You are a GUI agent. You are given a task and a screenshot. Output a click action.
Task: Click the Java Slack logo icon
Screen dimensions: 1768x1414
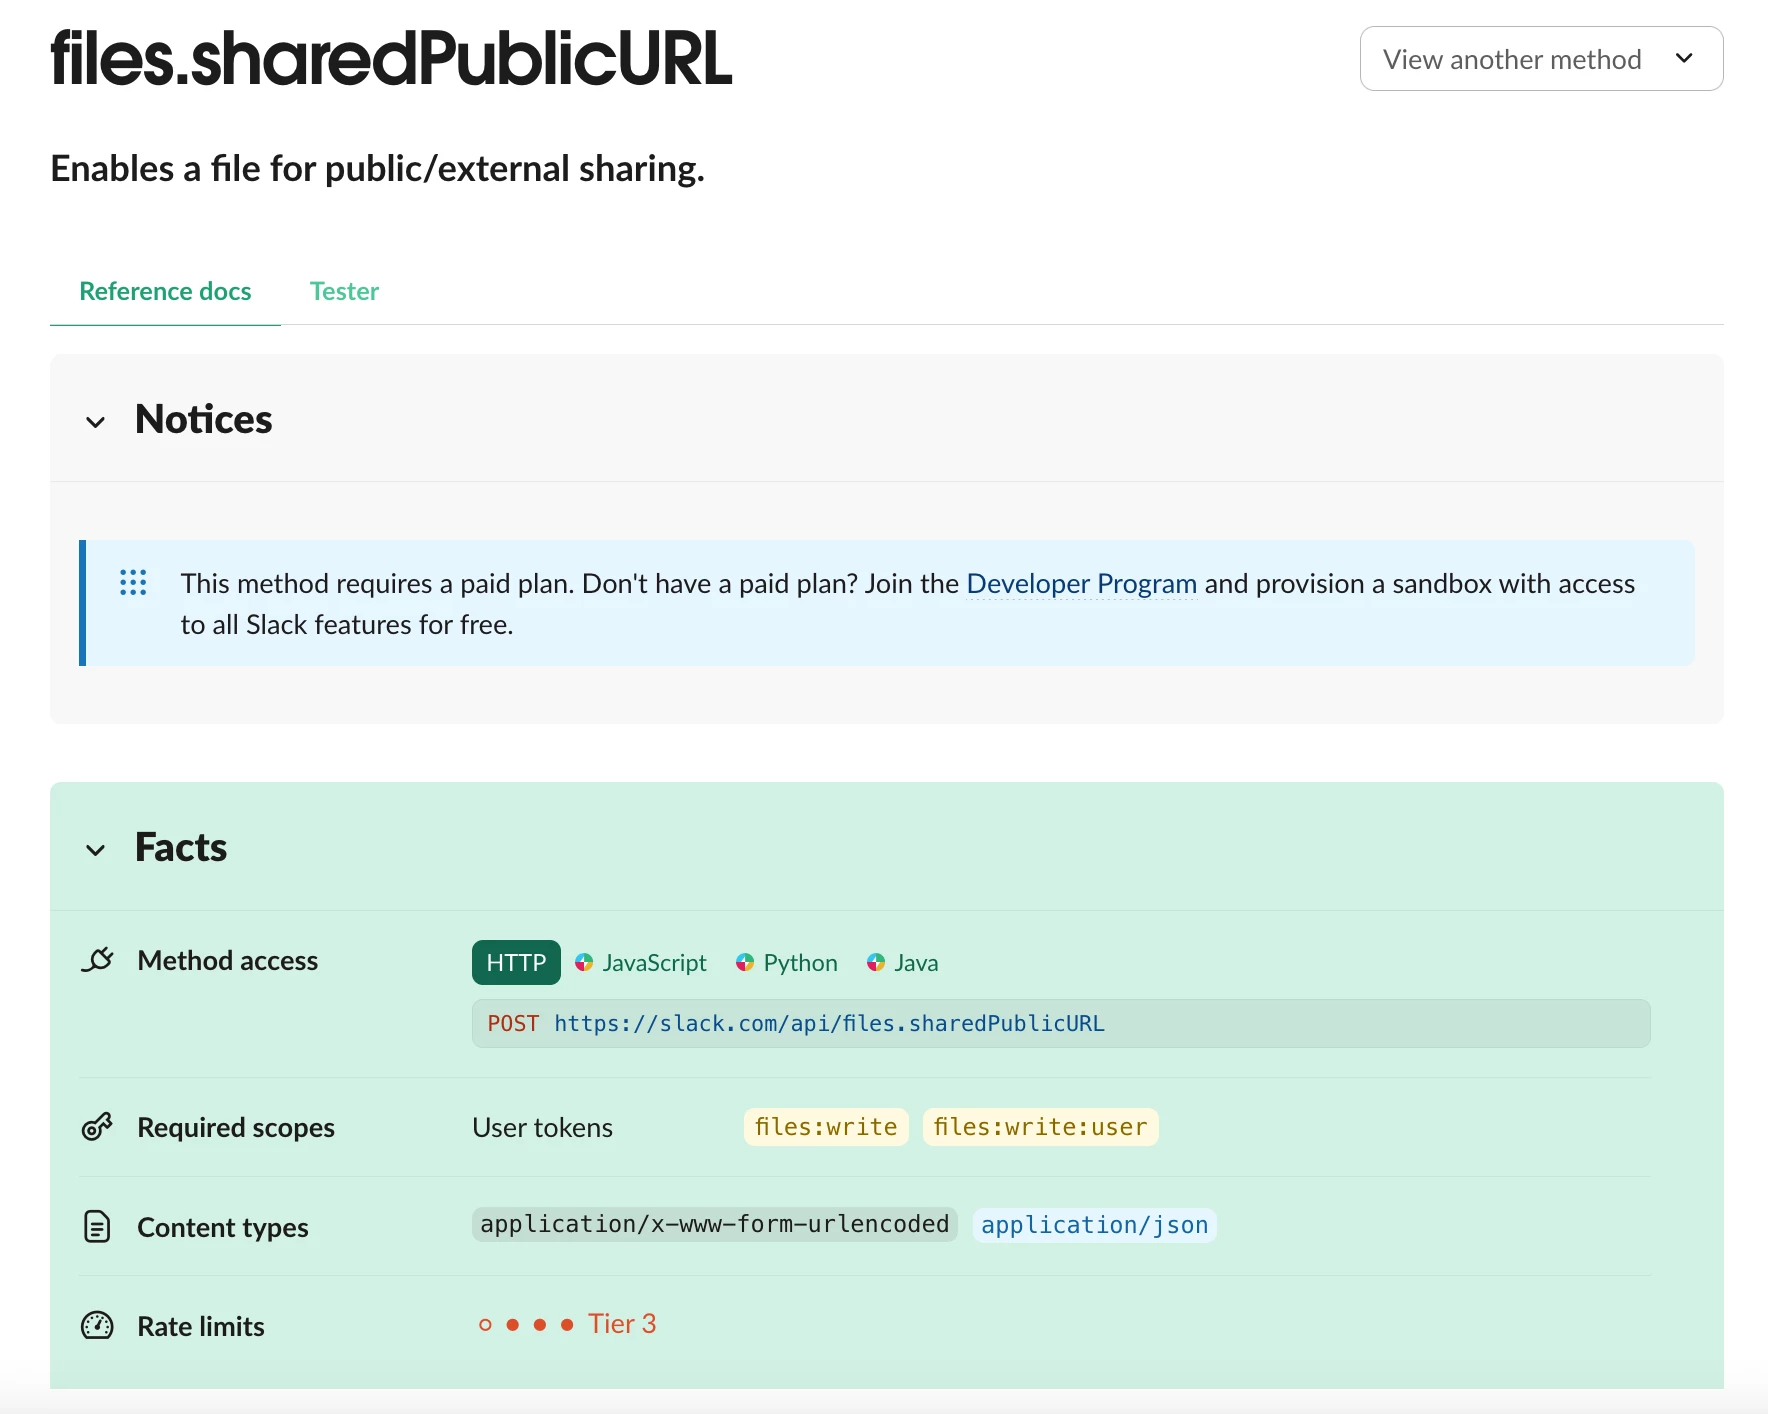[x=876, y=962]
